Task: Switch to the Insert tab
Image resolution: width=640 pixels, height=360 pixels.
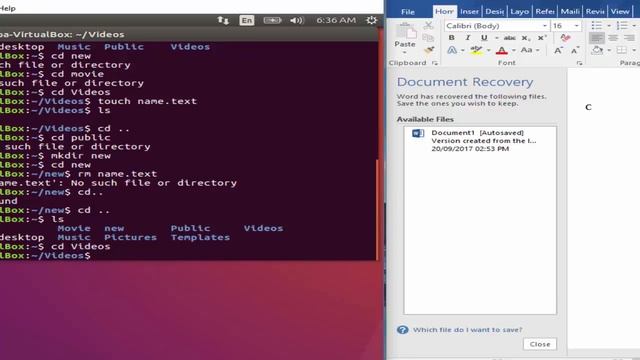Action: click(x=469, y=11)
